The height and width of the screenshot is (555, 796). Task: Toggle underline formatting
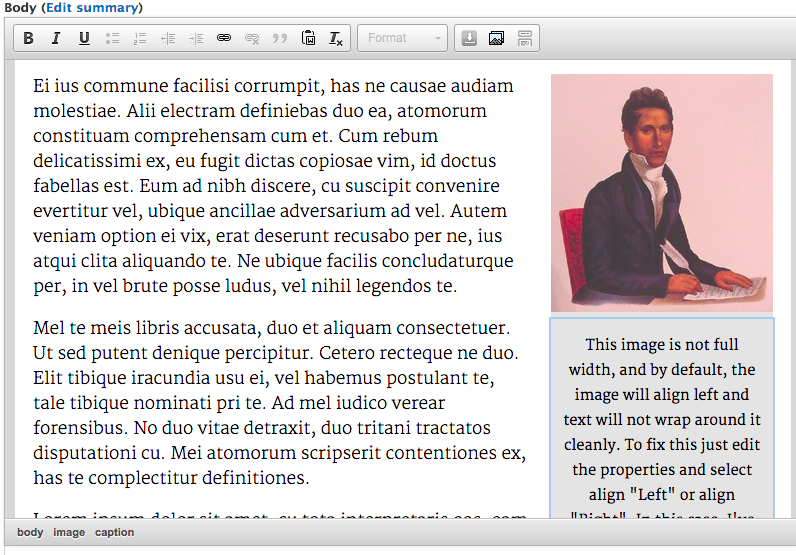tap(84, 38)
